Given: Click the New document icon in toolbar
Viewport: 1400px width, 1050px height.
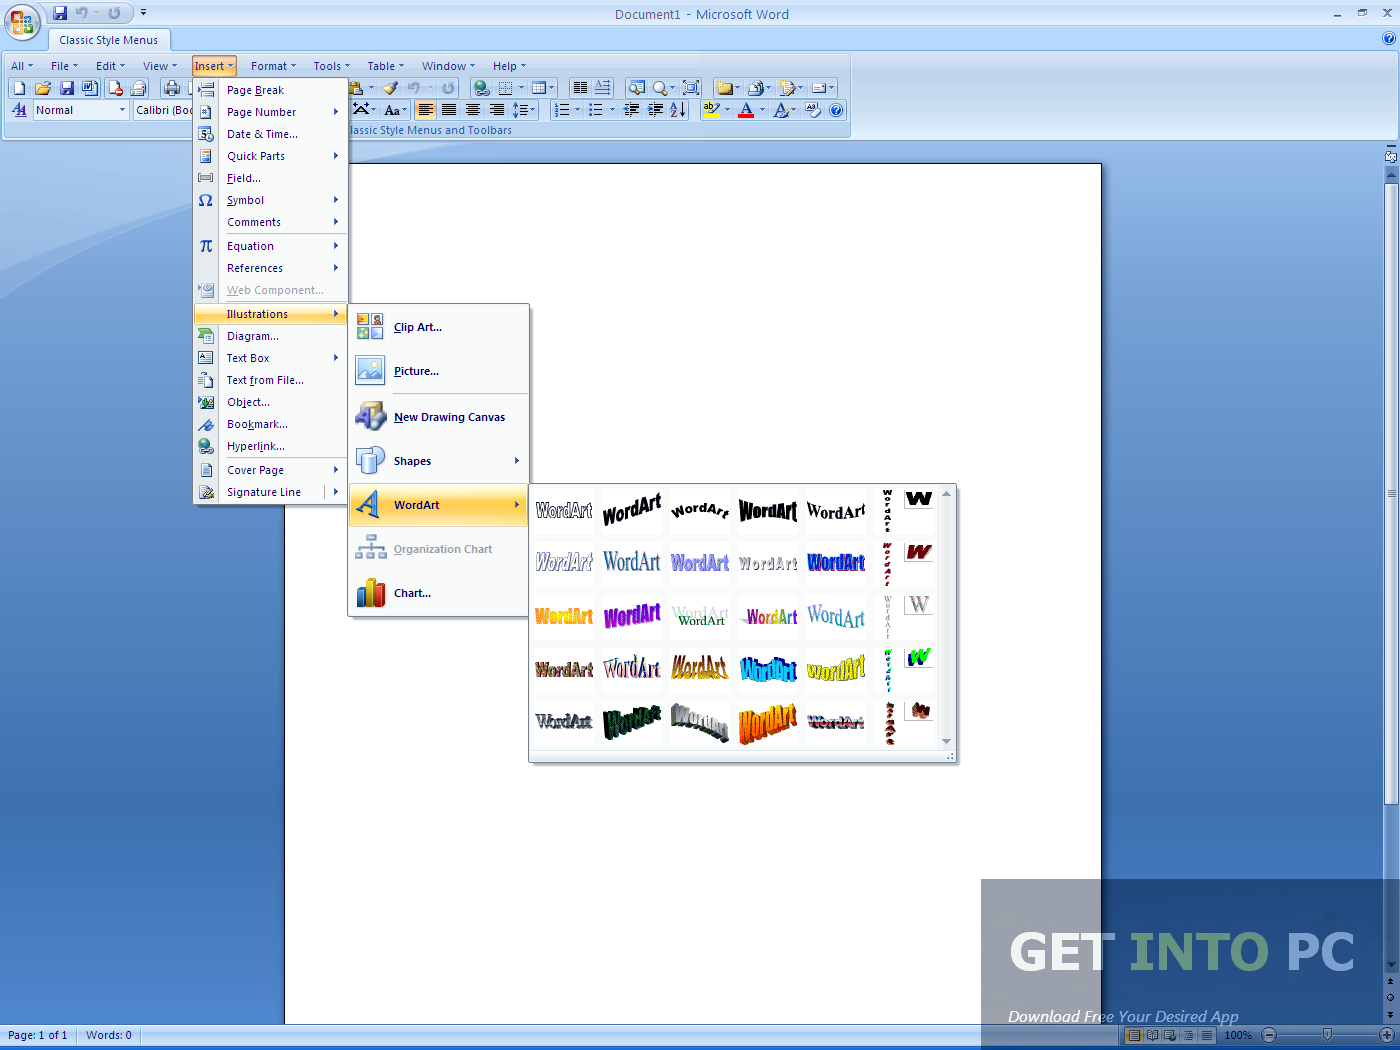Looking at the screenshot, I should [19, 88].
